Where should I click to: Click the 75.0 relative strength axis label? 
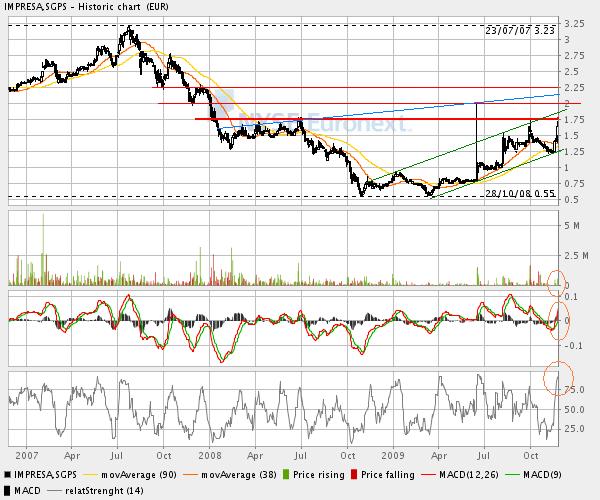(x=575, y=390)
